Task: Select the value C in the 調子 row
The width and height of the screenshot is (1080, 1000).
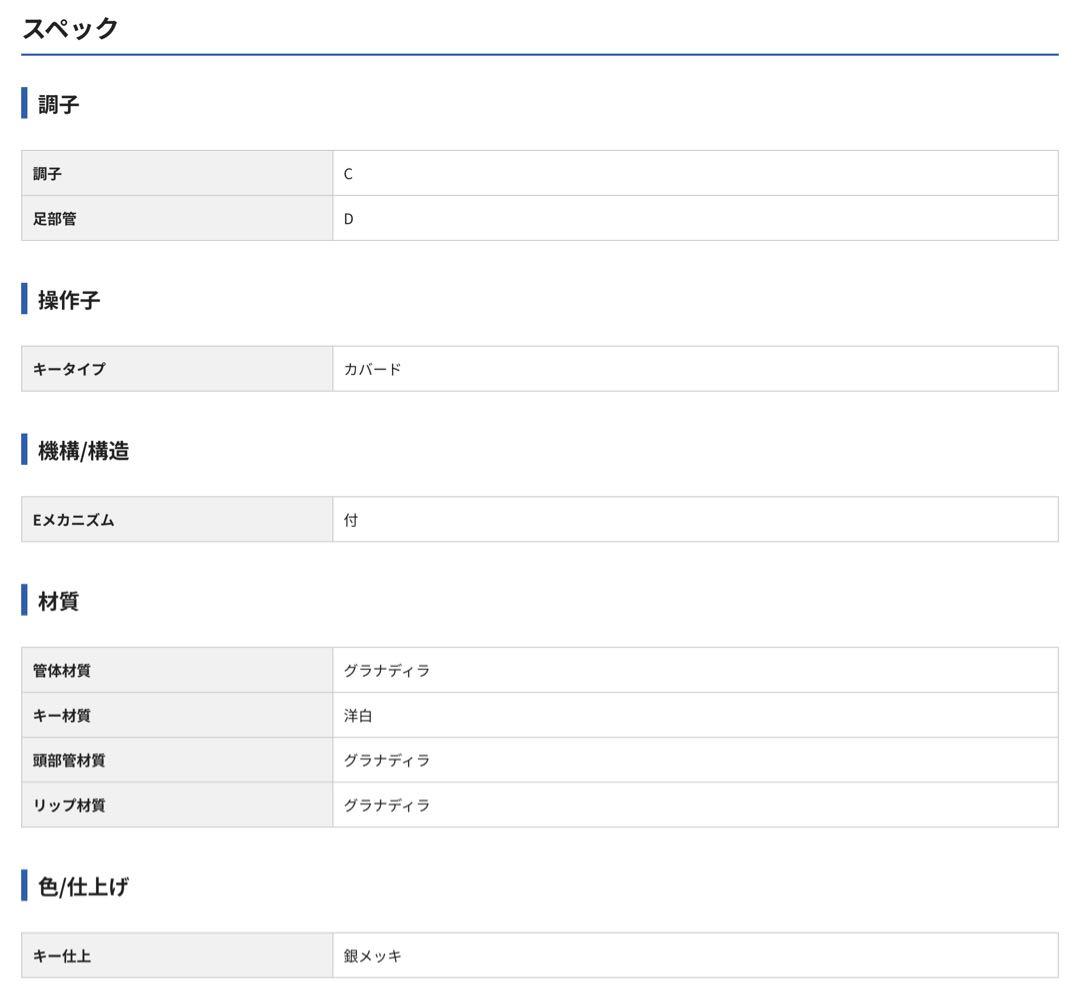Action: [348, 174]
